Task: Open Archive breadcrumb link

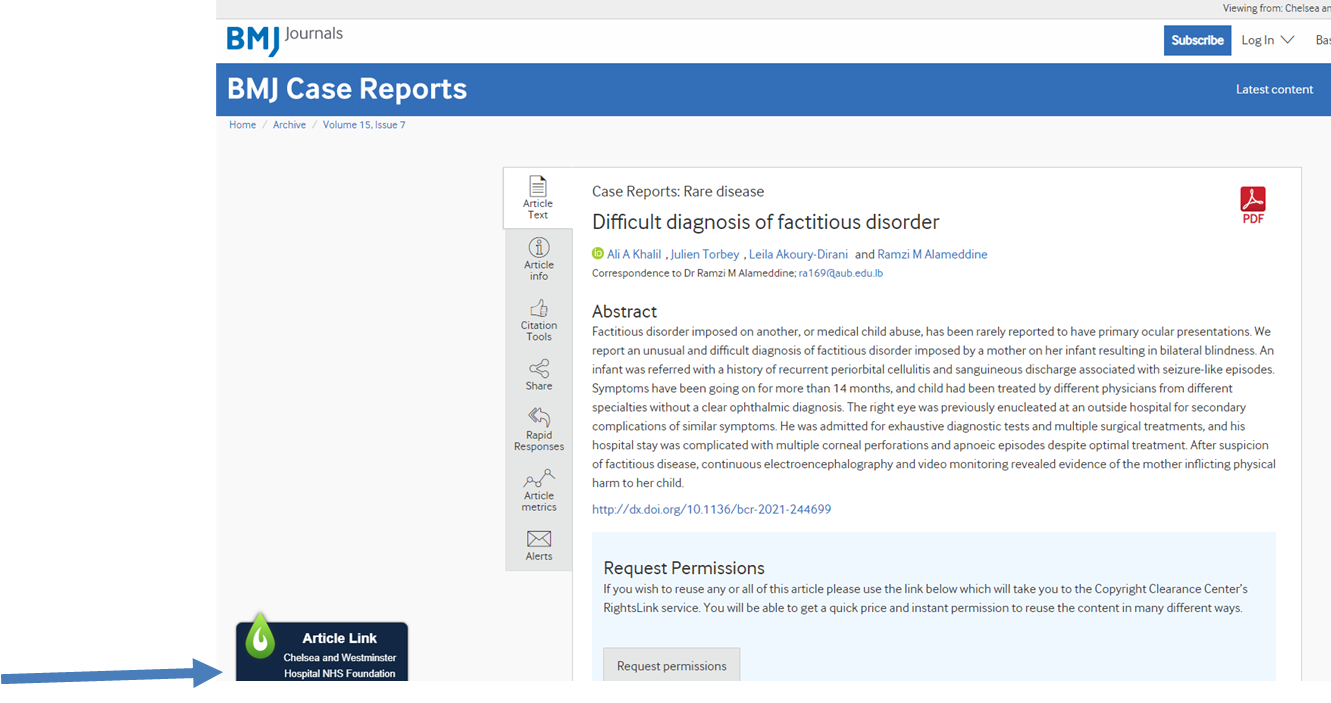Action: coord(289,125)
